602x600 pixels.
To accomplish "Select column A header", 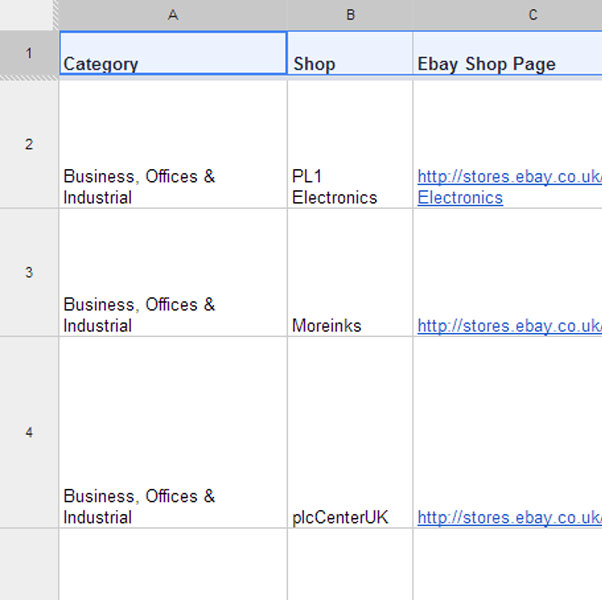I will (x=173, y=15).
